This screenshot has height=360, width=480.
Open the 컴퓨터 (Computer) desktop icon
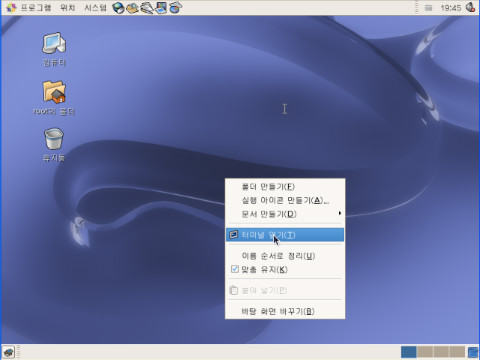coord(54,49)
